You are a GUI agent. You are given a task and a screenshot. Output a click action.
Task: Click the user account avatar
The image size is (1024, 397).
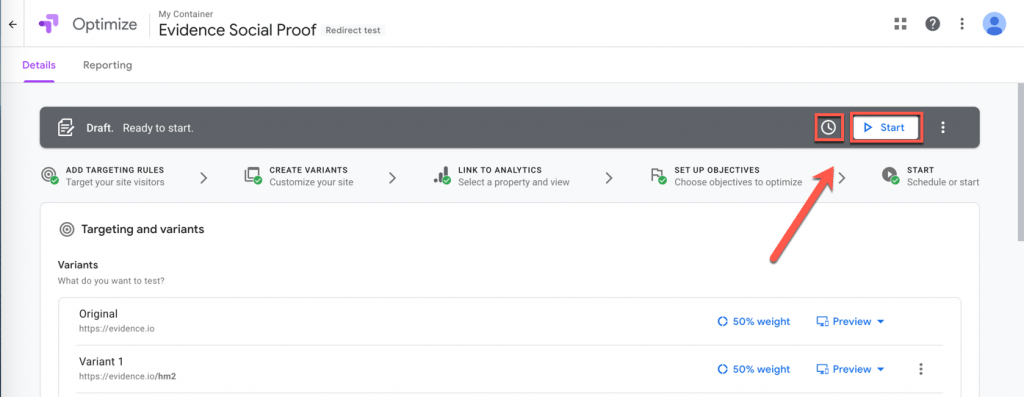994,24
